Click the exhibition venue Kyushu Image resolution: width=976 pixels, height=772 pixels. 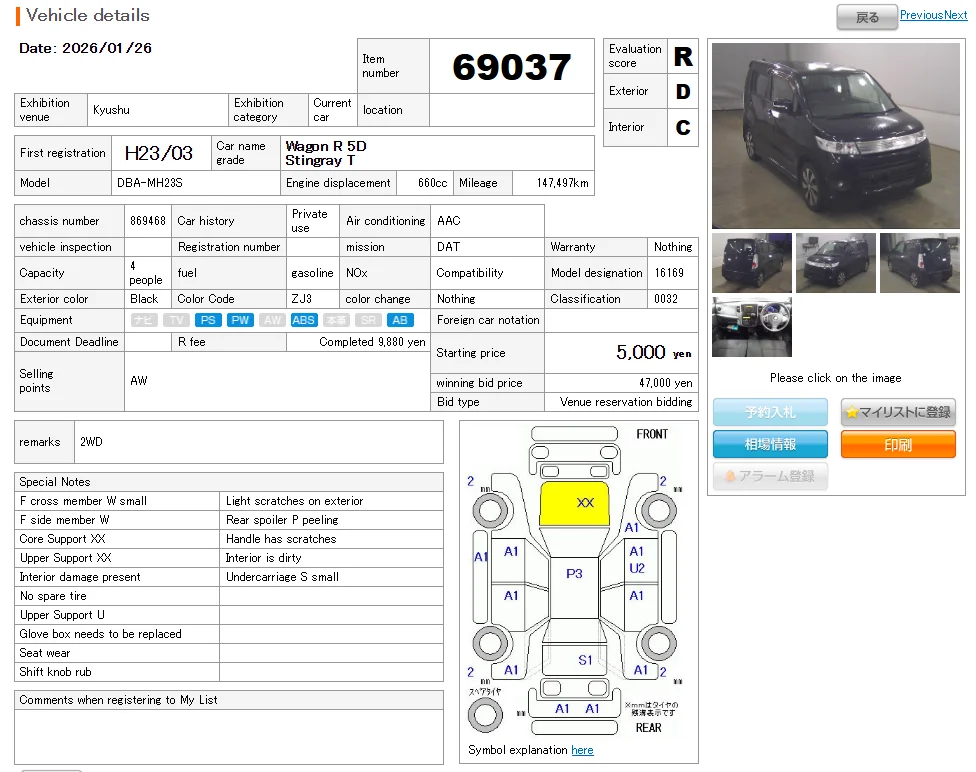click(111, 110)
